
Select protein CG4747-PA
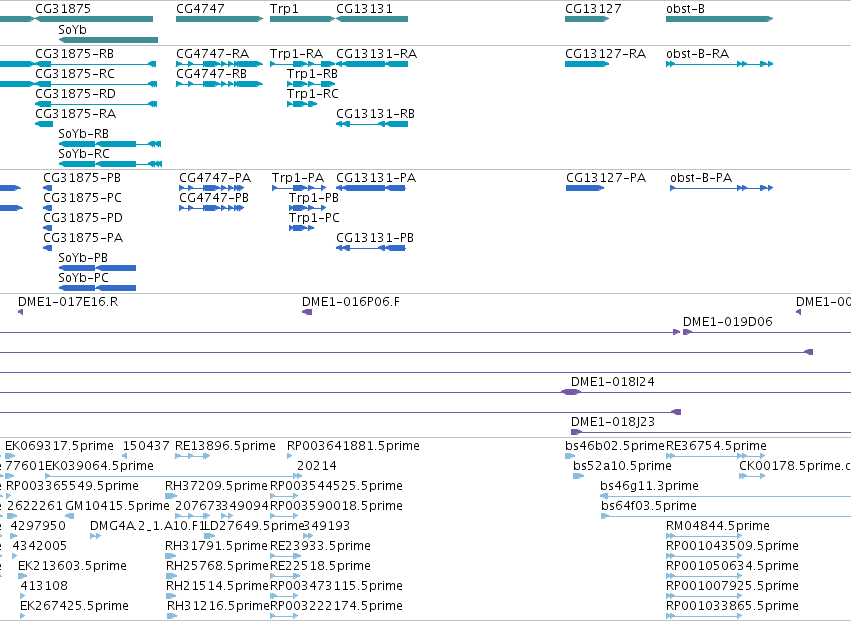212,188
